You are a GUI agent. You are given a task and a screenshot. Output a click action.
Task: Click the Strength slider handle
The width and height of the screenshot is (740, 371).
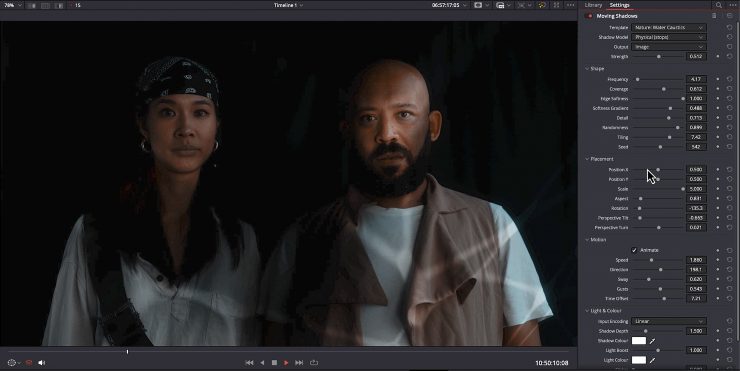click(659, 57)
